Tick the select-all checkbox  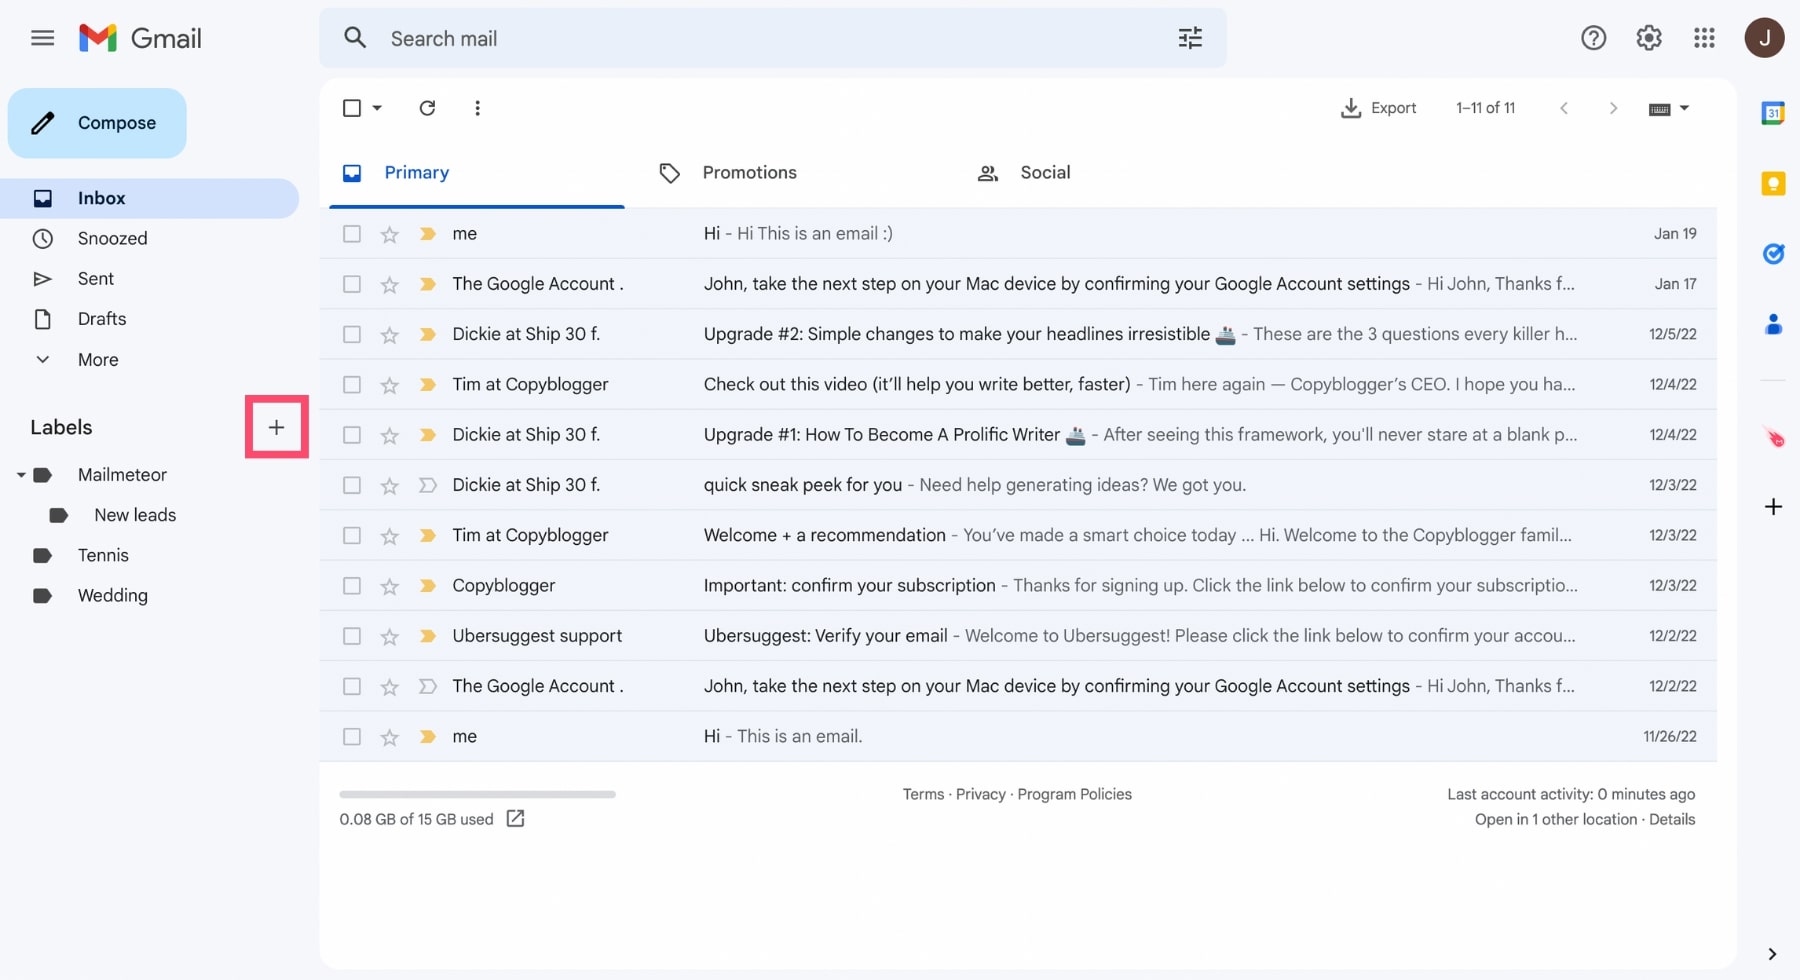(352, 108)
